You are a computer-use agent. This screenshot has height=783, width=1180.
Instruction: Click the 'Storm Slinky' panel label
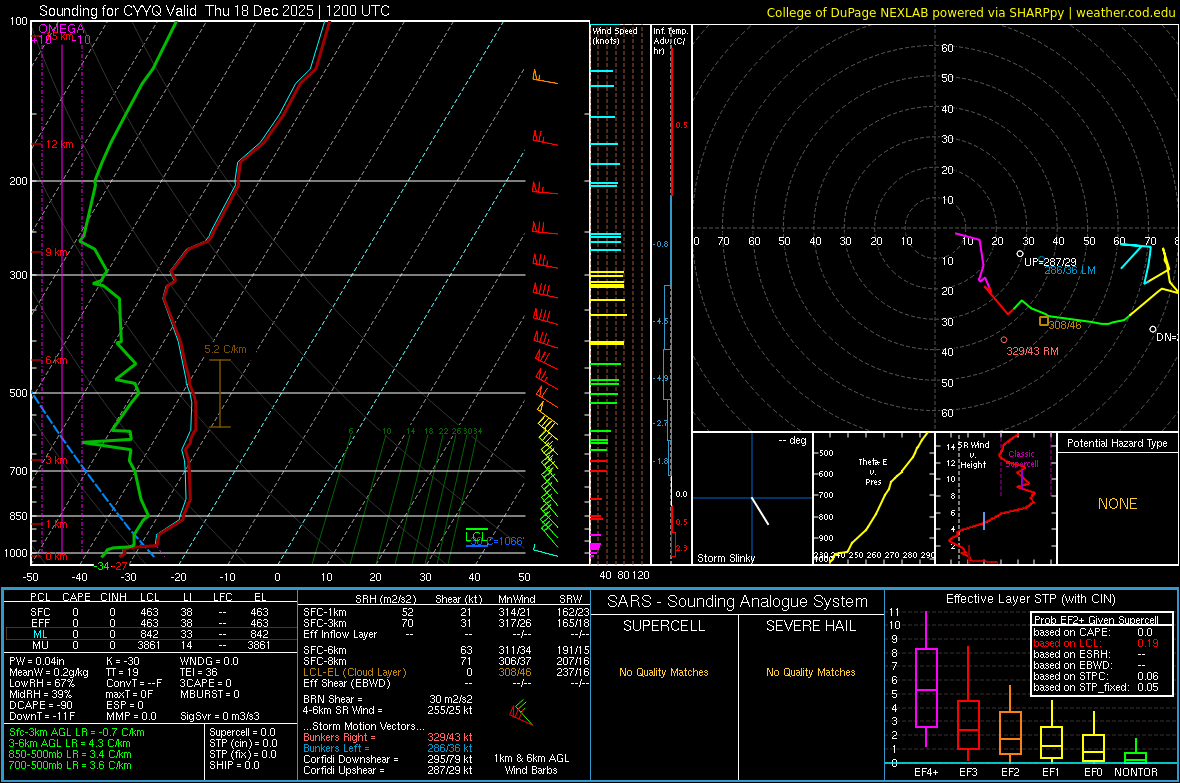tap(725, 558)
